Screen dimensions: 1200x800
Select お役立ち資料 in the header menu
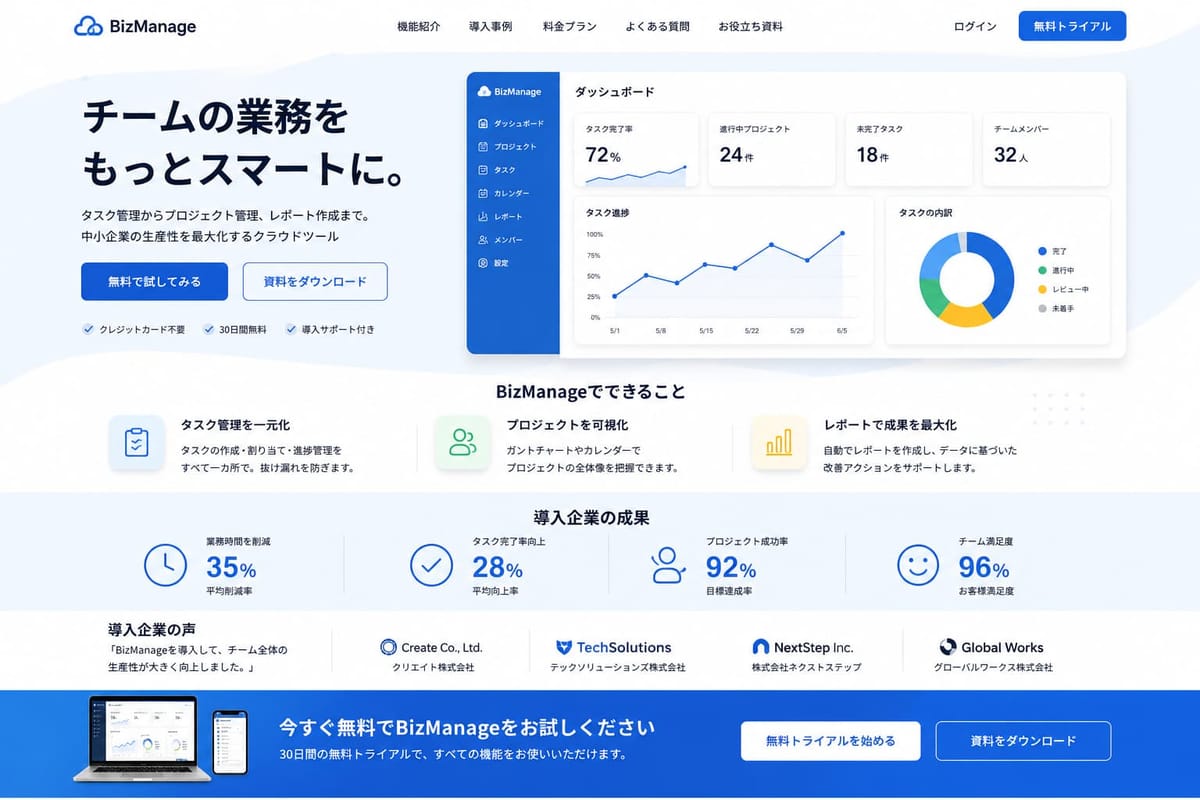pyautogui.click(x=750, y=27)
